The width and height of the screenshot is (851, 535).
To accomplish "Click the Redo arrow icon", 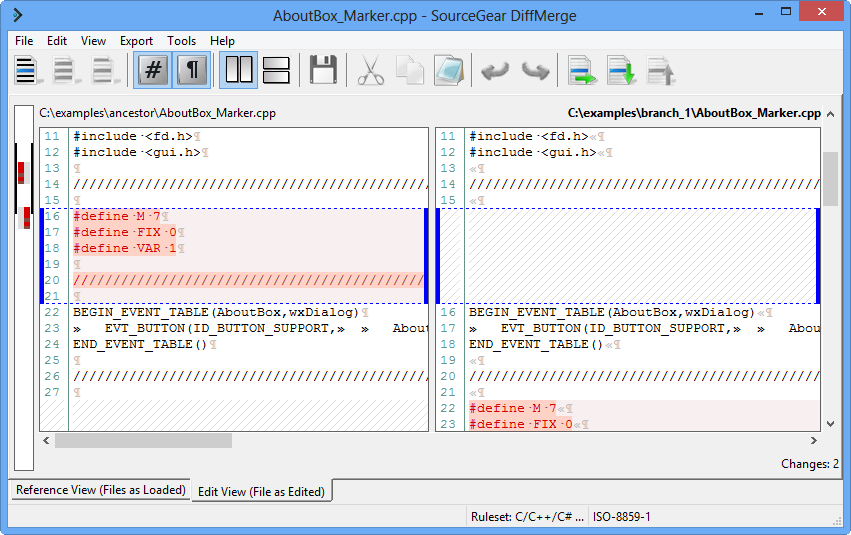I will coord(535,71).
